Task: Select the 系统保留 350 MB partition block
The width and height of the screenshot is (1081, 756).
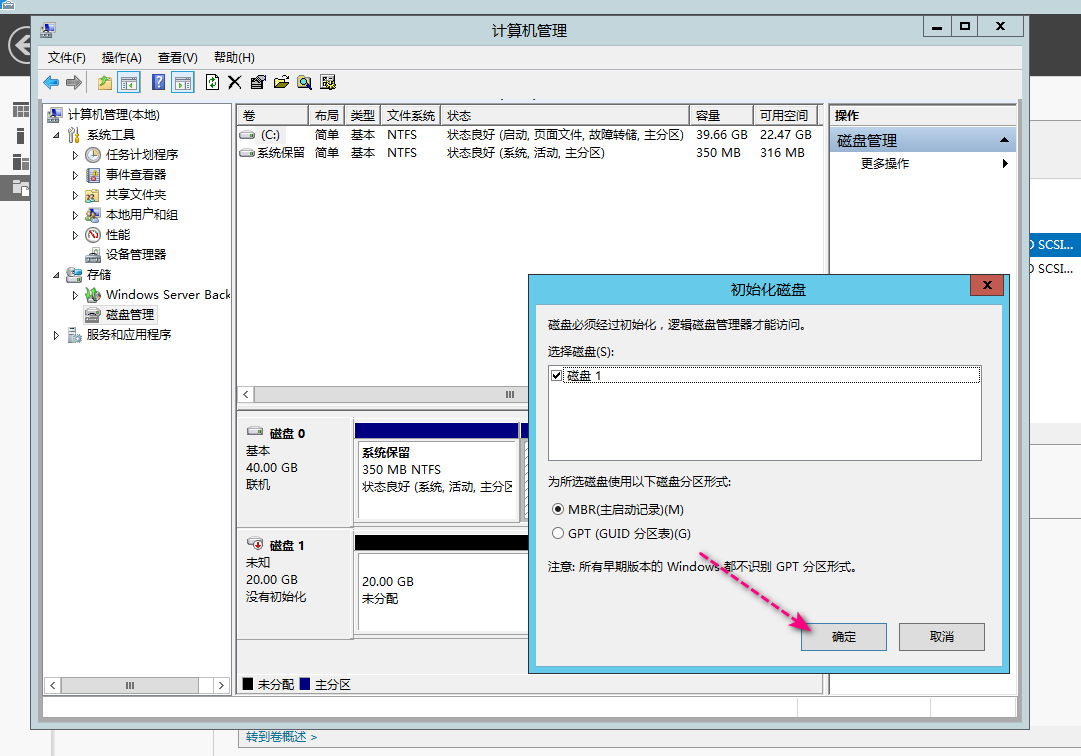Action: [437, 480]
